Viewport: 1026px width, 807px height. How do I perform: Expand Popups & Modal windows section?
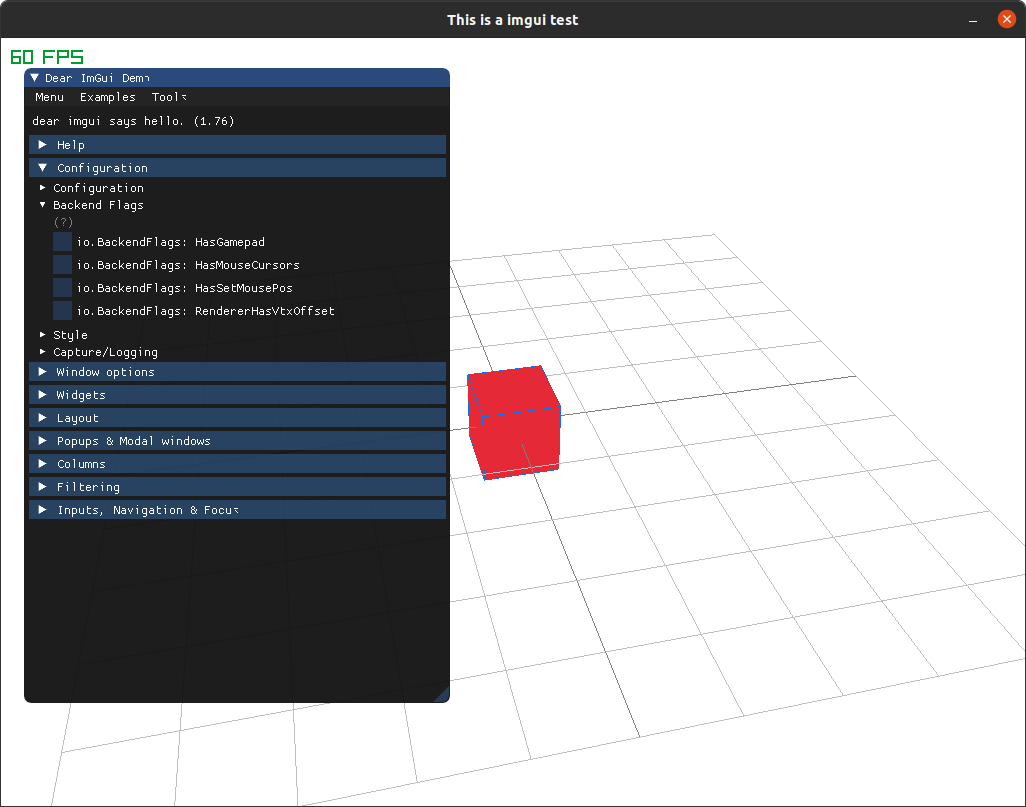pos(238,440)
